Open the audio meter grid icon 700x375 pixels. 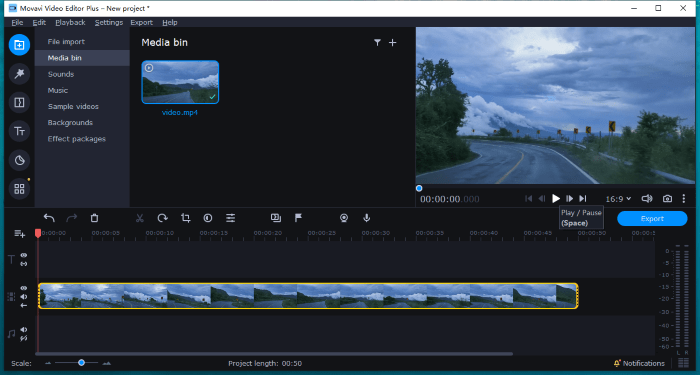pyautogui.click(x=683, y=363)
